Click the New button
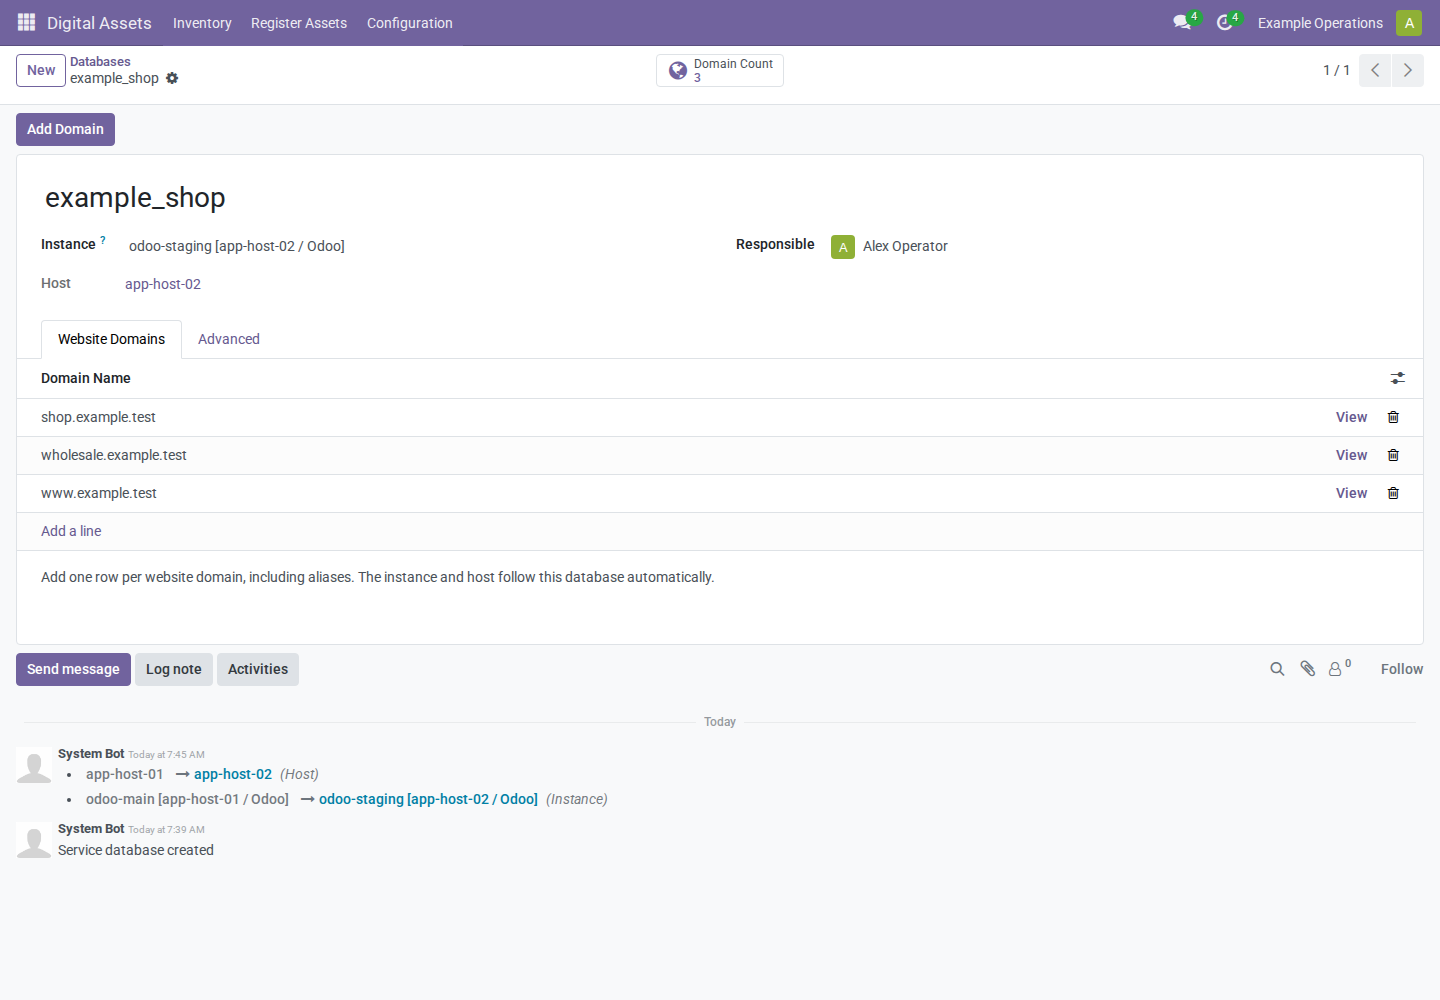The width and height of the screenshot is (1440, 1000). point(41,70)
